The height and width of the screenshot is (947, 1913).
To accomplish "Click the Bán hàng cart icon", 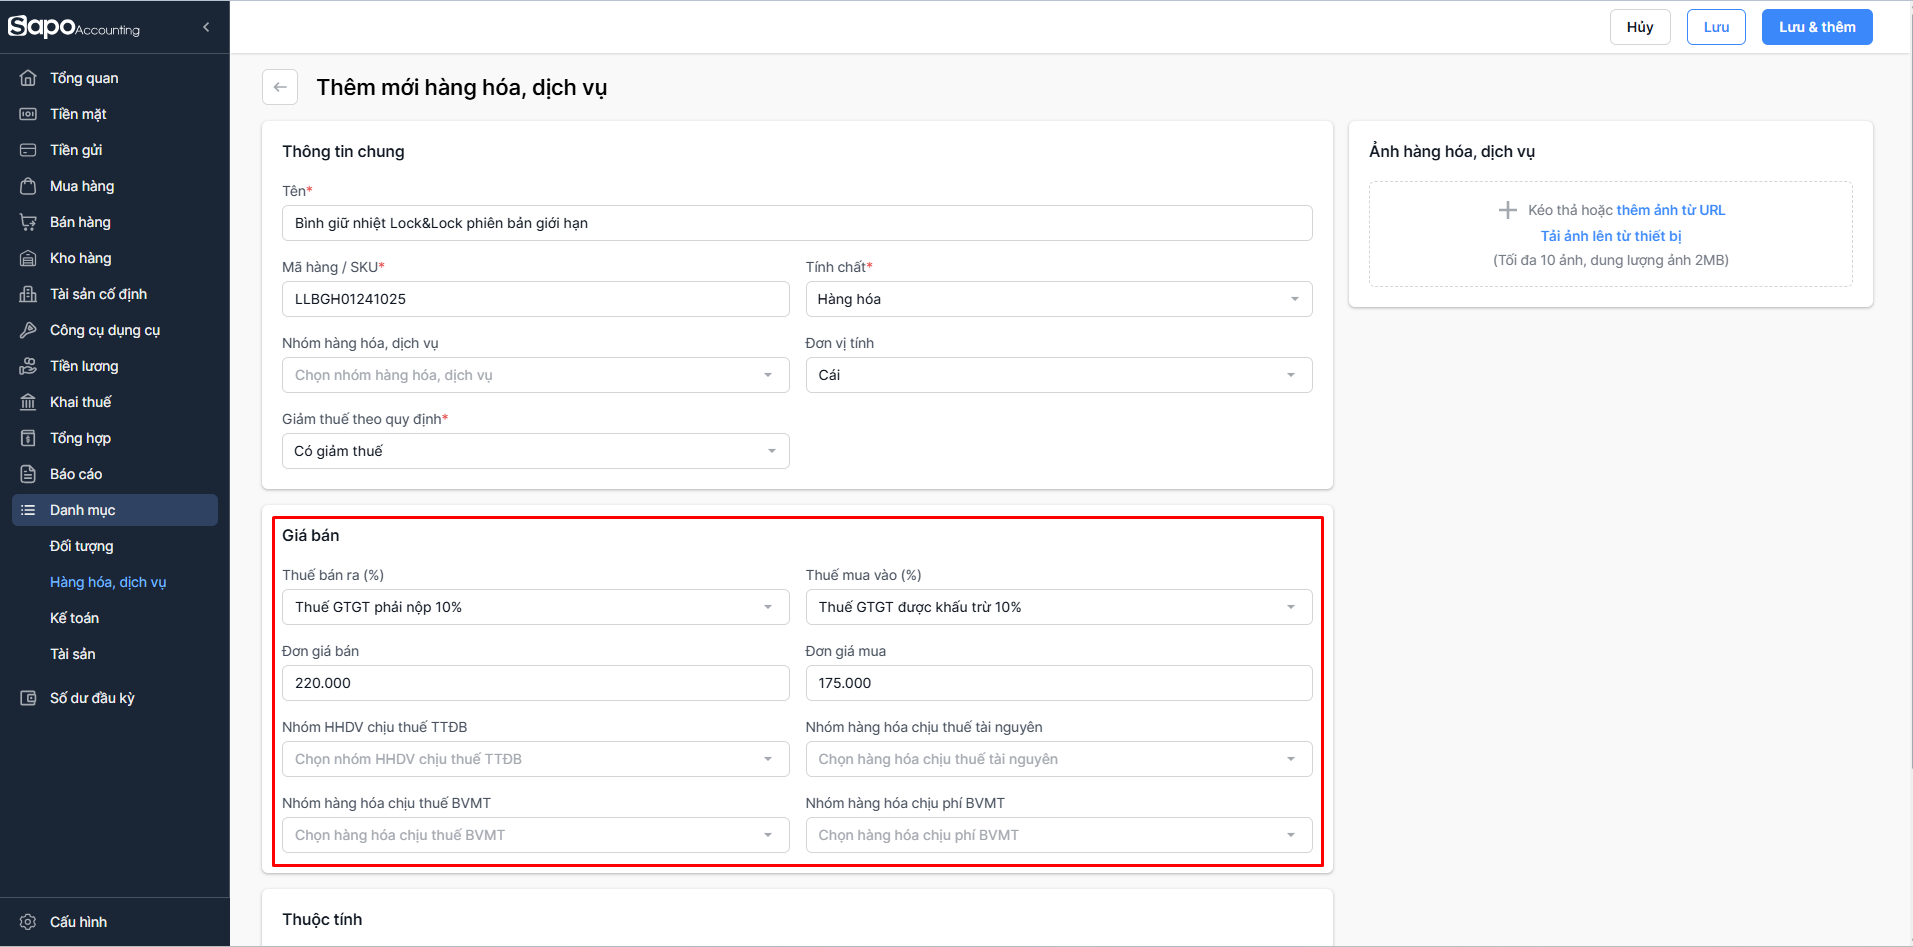I will click(28, 222).
